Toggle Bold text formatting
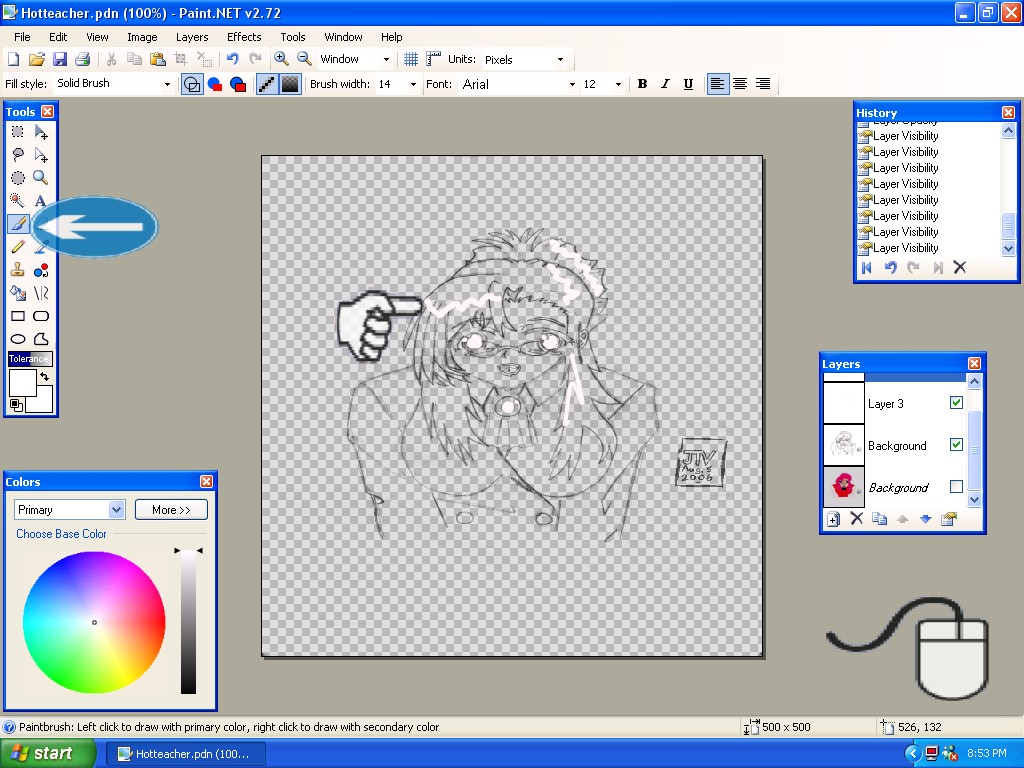The height and width of the screenshot is (768, 1024). [x=643, y=84]
